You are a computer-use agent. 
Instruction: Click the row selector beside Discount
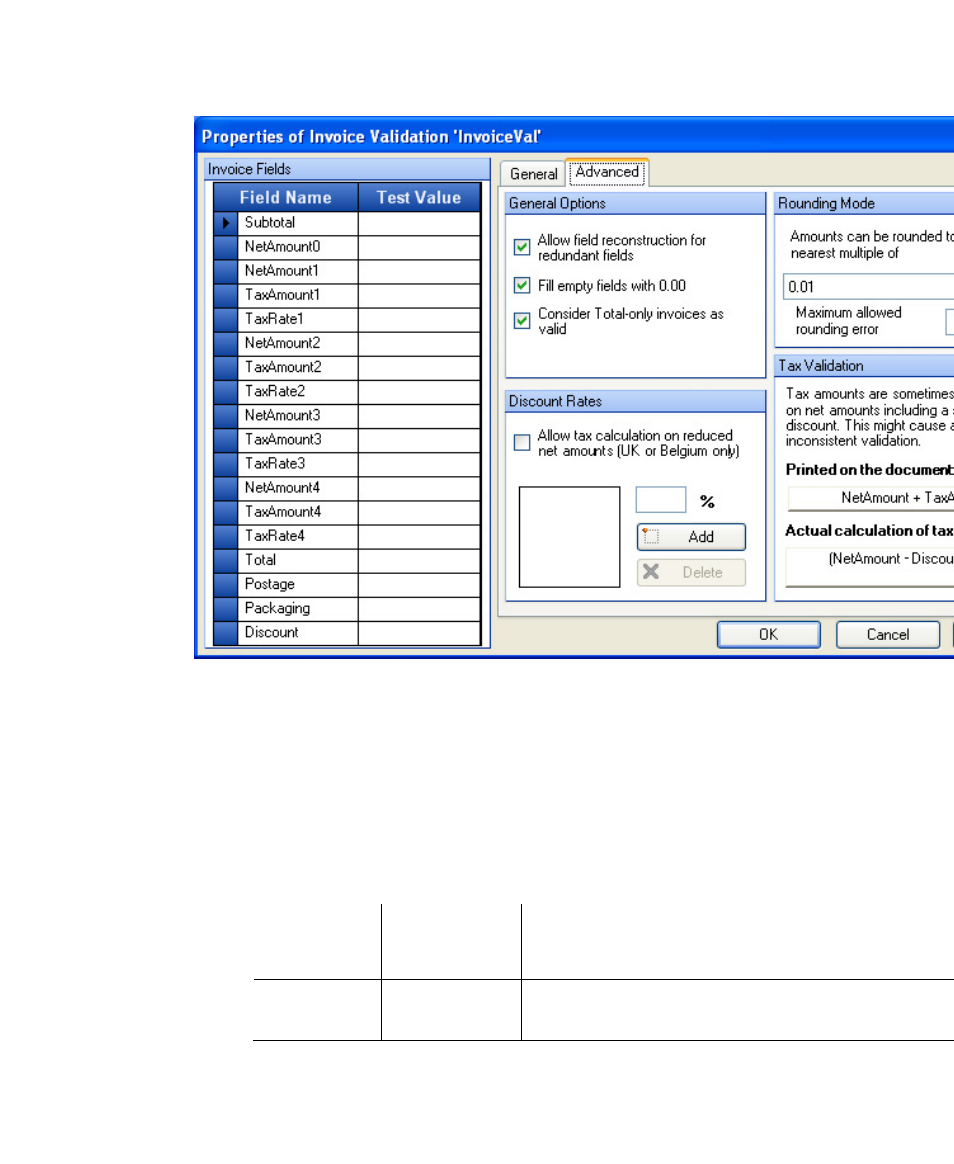pos(226,632)
